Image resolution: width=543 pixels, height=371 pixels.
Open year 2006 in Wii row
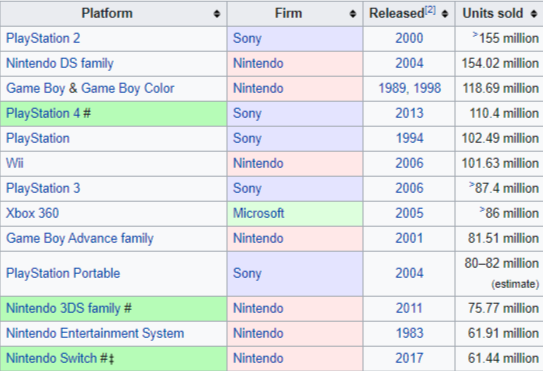tap(409, 163)
